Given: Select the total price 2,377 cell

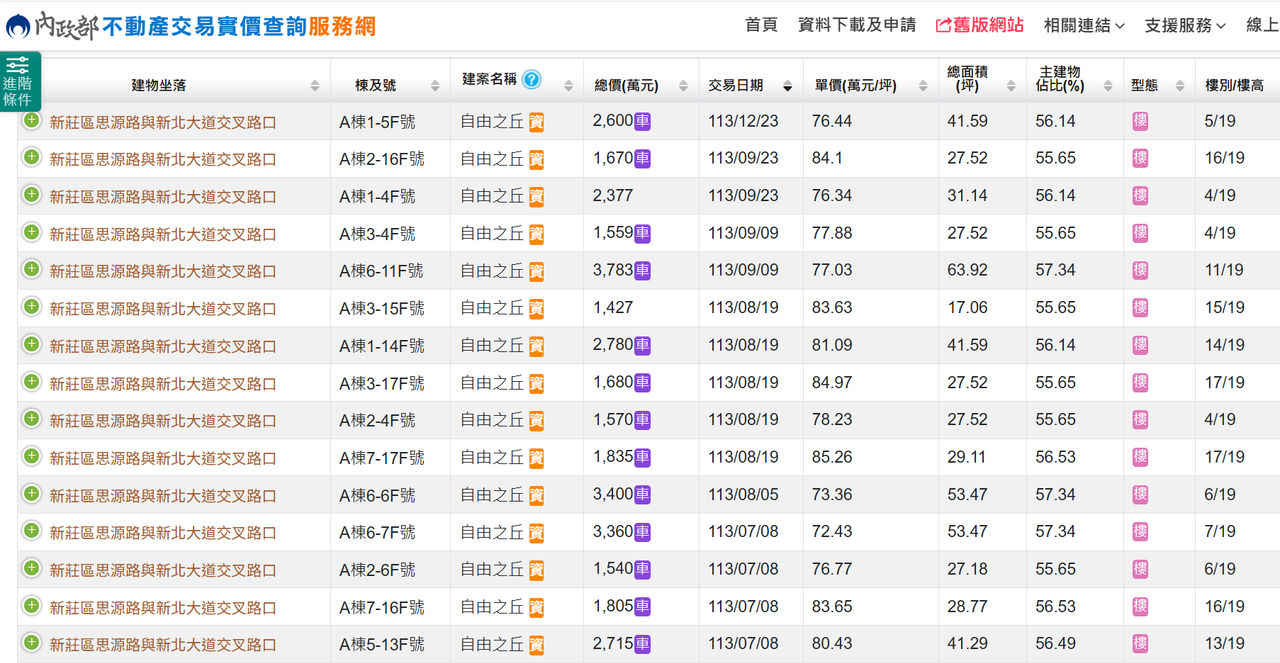Looking at the screenshot, I should pos(613,196).
